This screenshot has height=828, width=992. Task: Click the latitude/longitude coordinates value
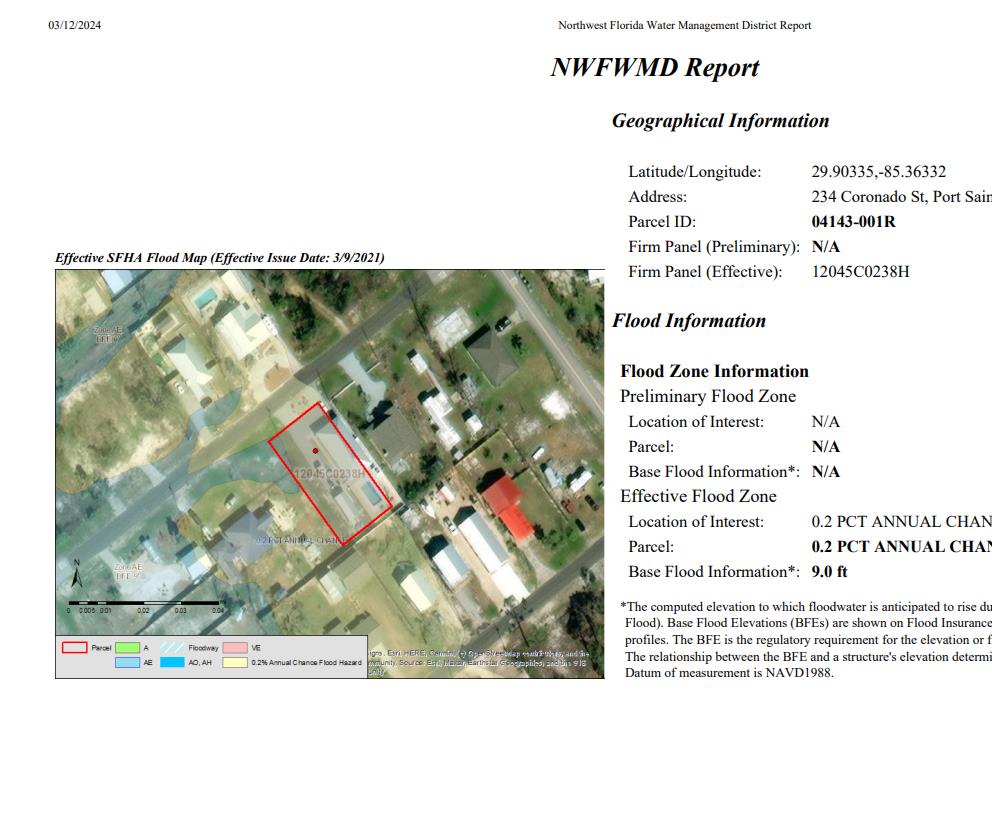pyautogui.click(x=878, y=172)
